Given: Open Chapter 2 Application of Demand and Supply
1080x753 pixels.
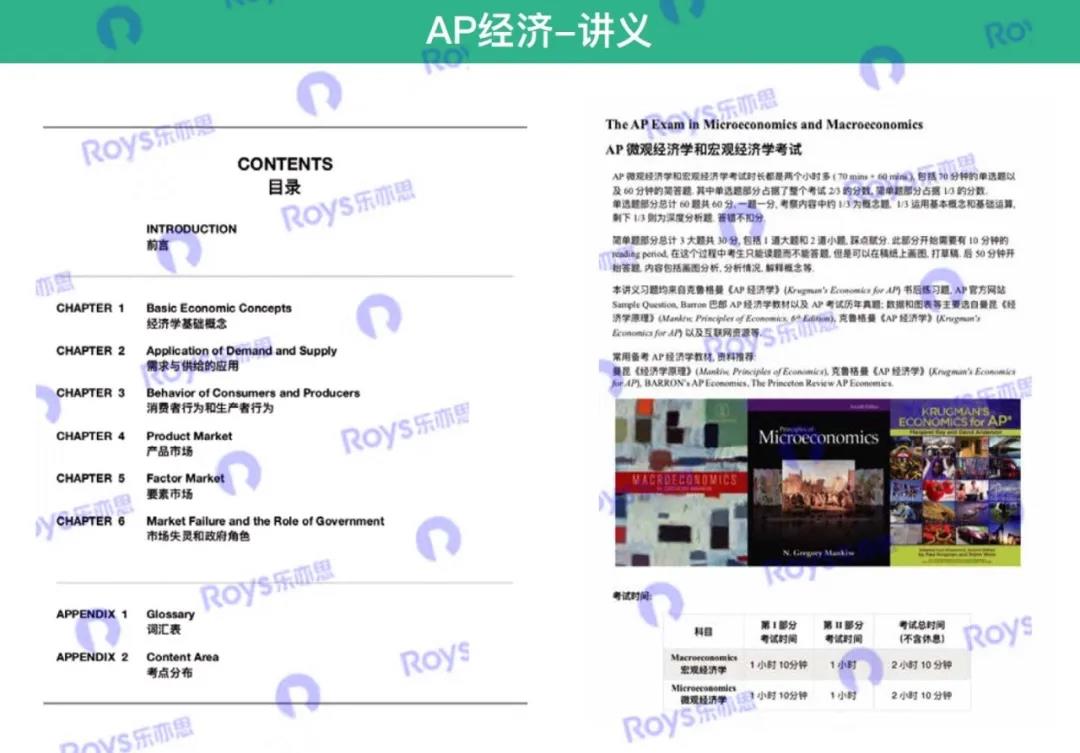Looking at the screenshot, I should point(241,358).
